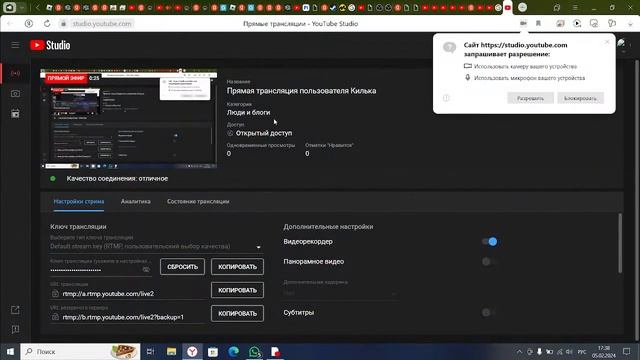Switch to the Аналитика tab

coord(136,202)
